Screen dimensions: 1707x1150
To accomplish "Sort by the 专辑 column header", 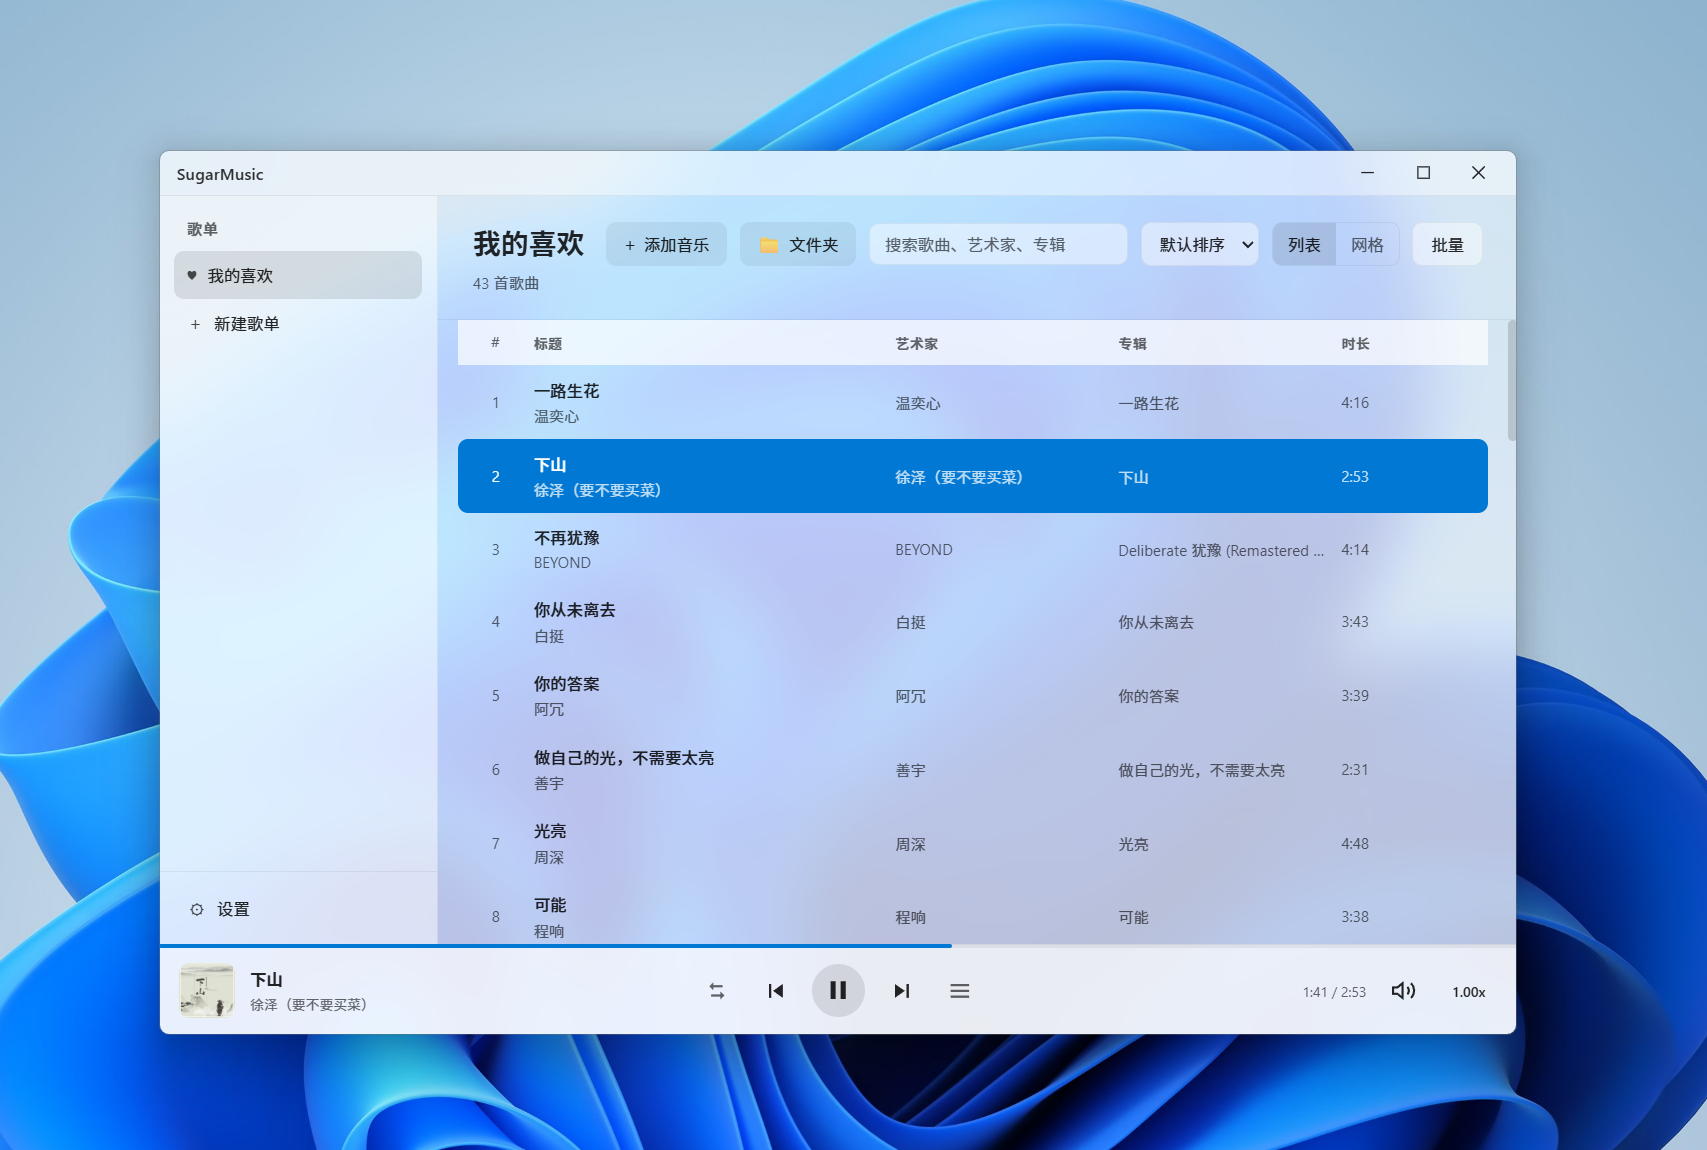I will (x=1133, y=343).
